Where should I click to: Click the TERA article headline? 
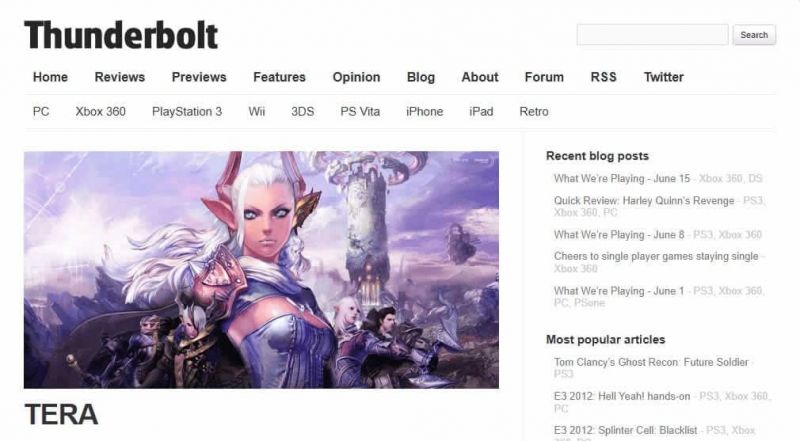point(61,414)
